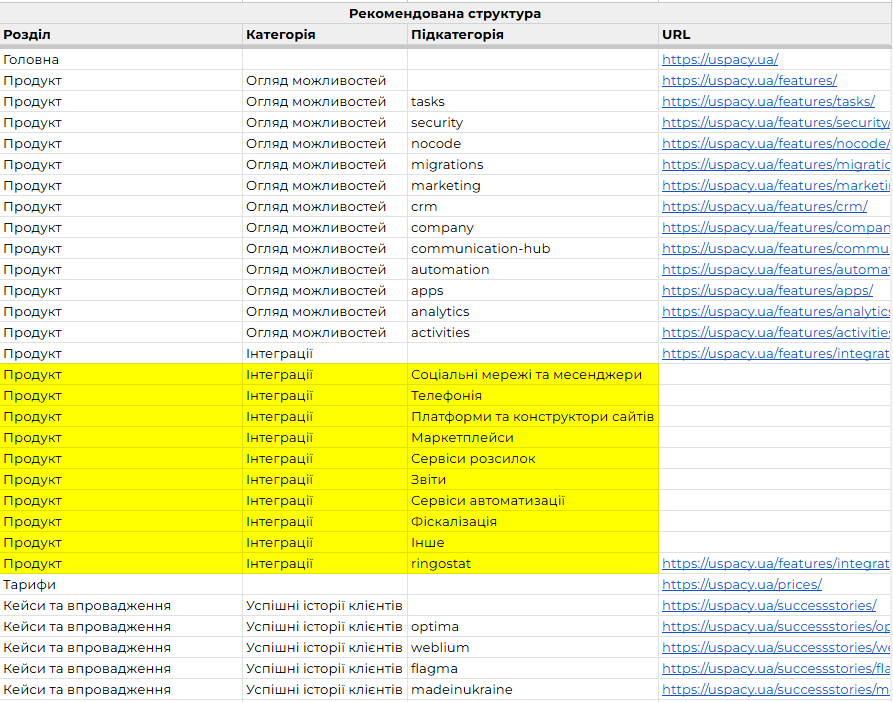Image resolution: width=893 pixels, height=702 pixels.
Task: Follow the features/company link
Action: 775,228
